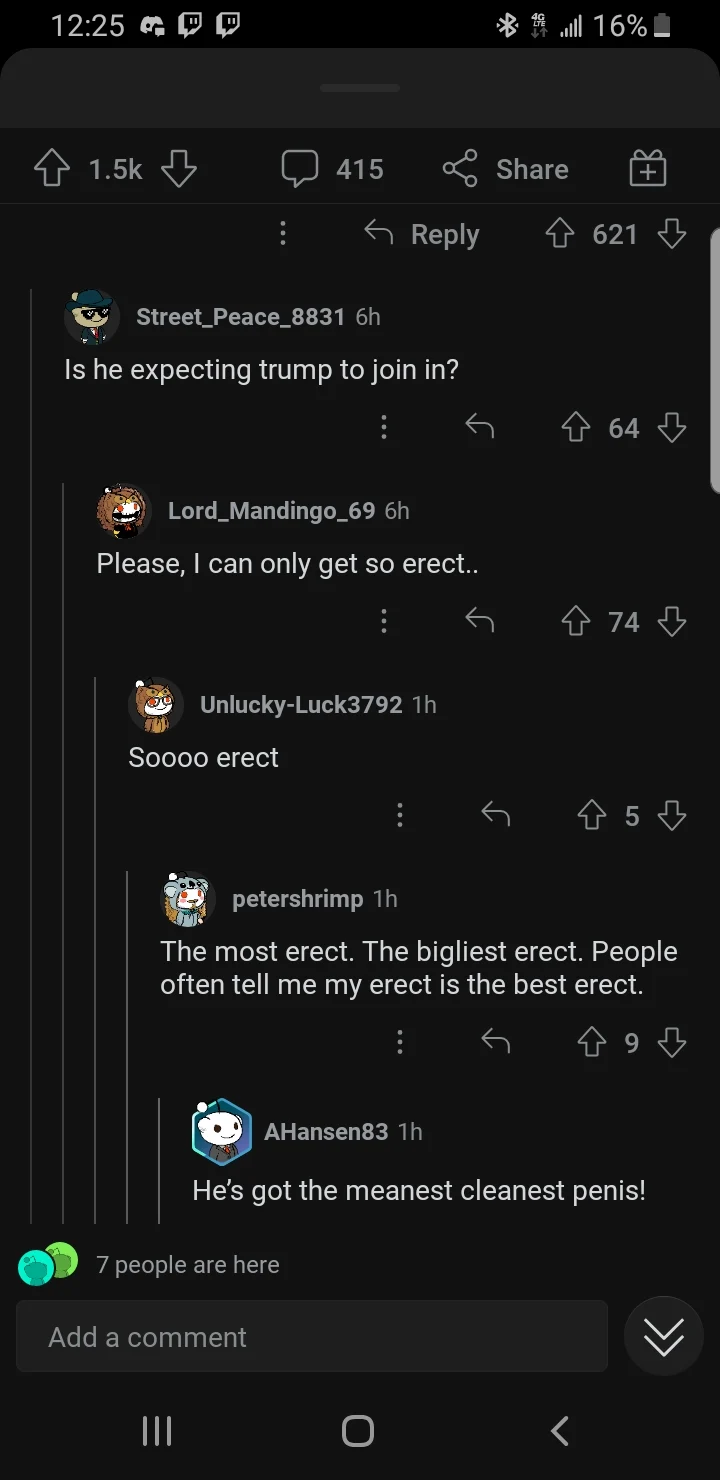
Task: Open recent apps from the navigation bar
Action: (x=156, y=1430)
